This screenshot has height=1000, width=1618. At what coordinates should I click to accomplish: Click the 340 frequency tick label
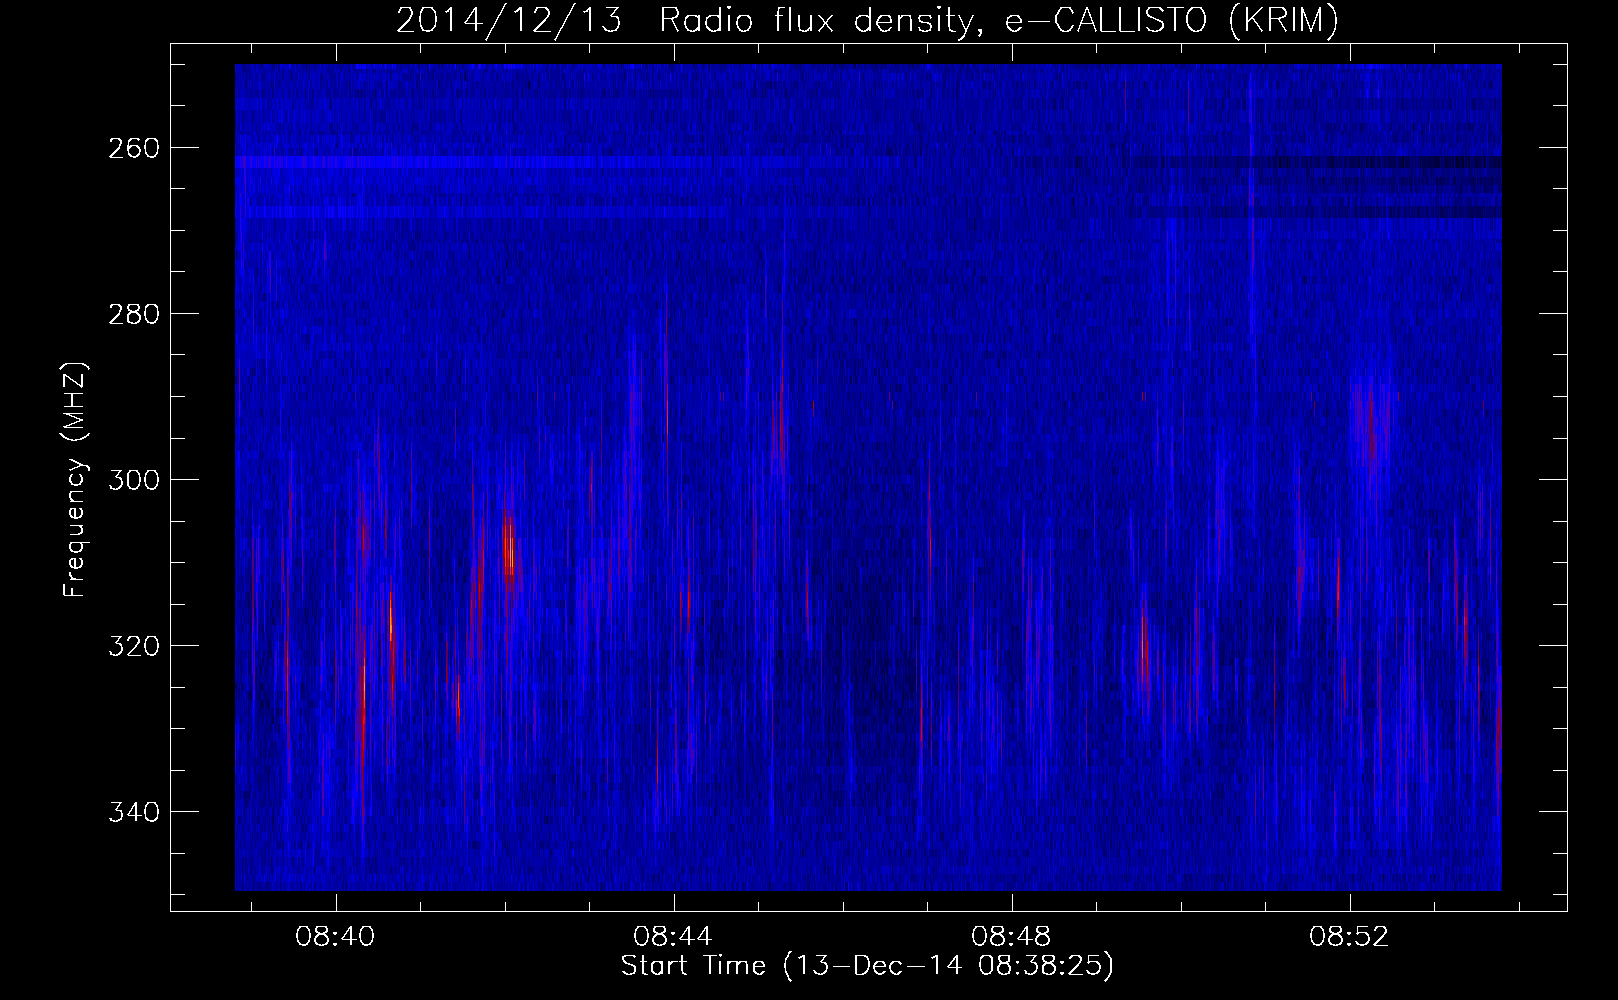[133, 811]
